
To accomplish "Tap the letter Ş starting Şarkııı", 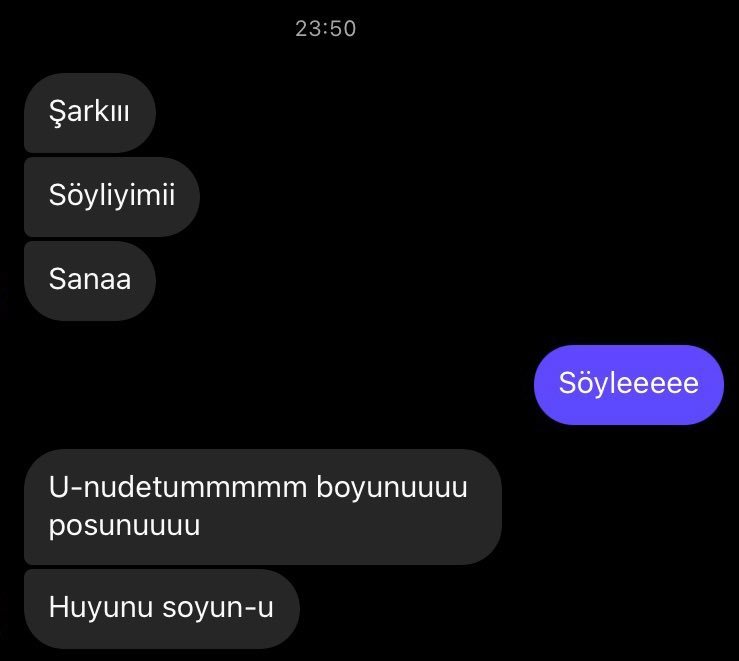I will point(57,113).
